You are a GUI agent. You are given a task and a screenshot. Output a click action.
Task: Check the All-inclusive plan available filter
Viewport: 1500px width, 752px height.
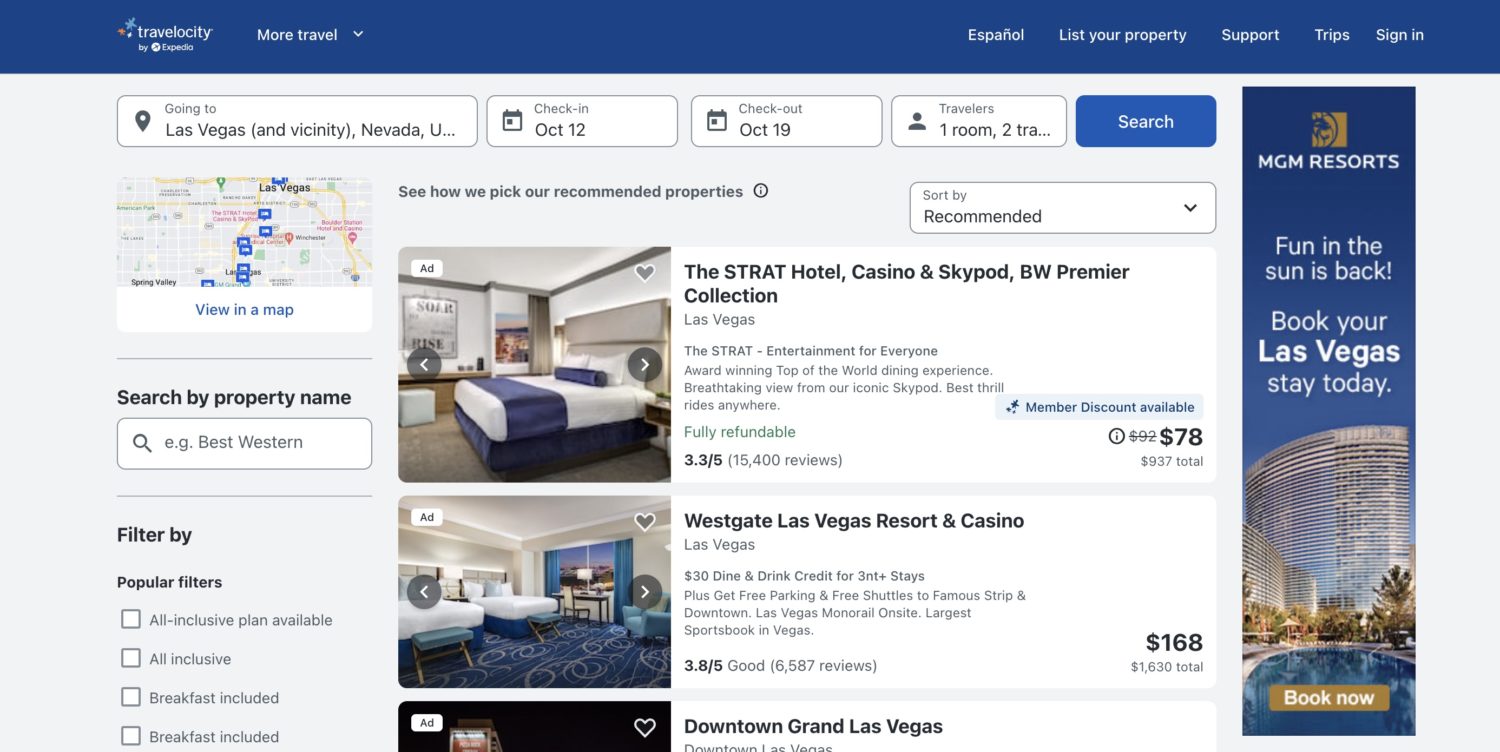(x=130, y=618)
